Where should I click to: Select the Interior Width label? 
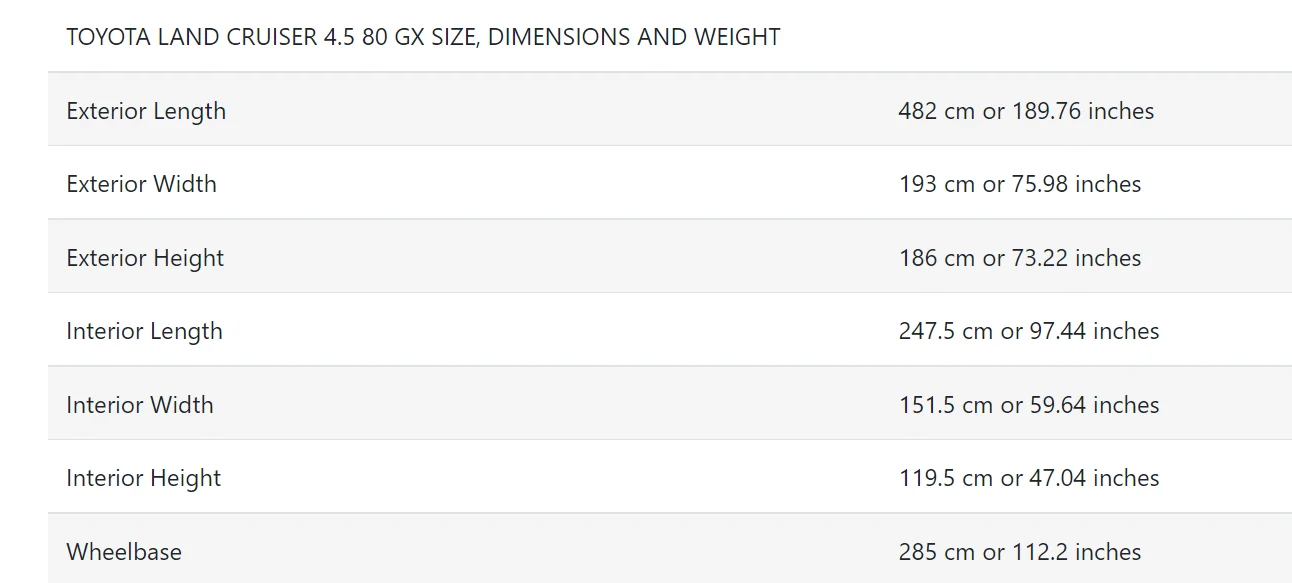click(x=140, y=405)
